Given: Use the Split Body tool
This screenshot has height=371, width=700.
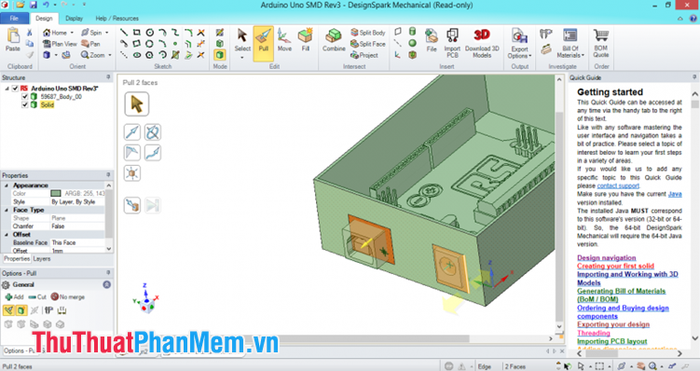Looking at the screenshot, I should [x=368, y=33].
